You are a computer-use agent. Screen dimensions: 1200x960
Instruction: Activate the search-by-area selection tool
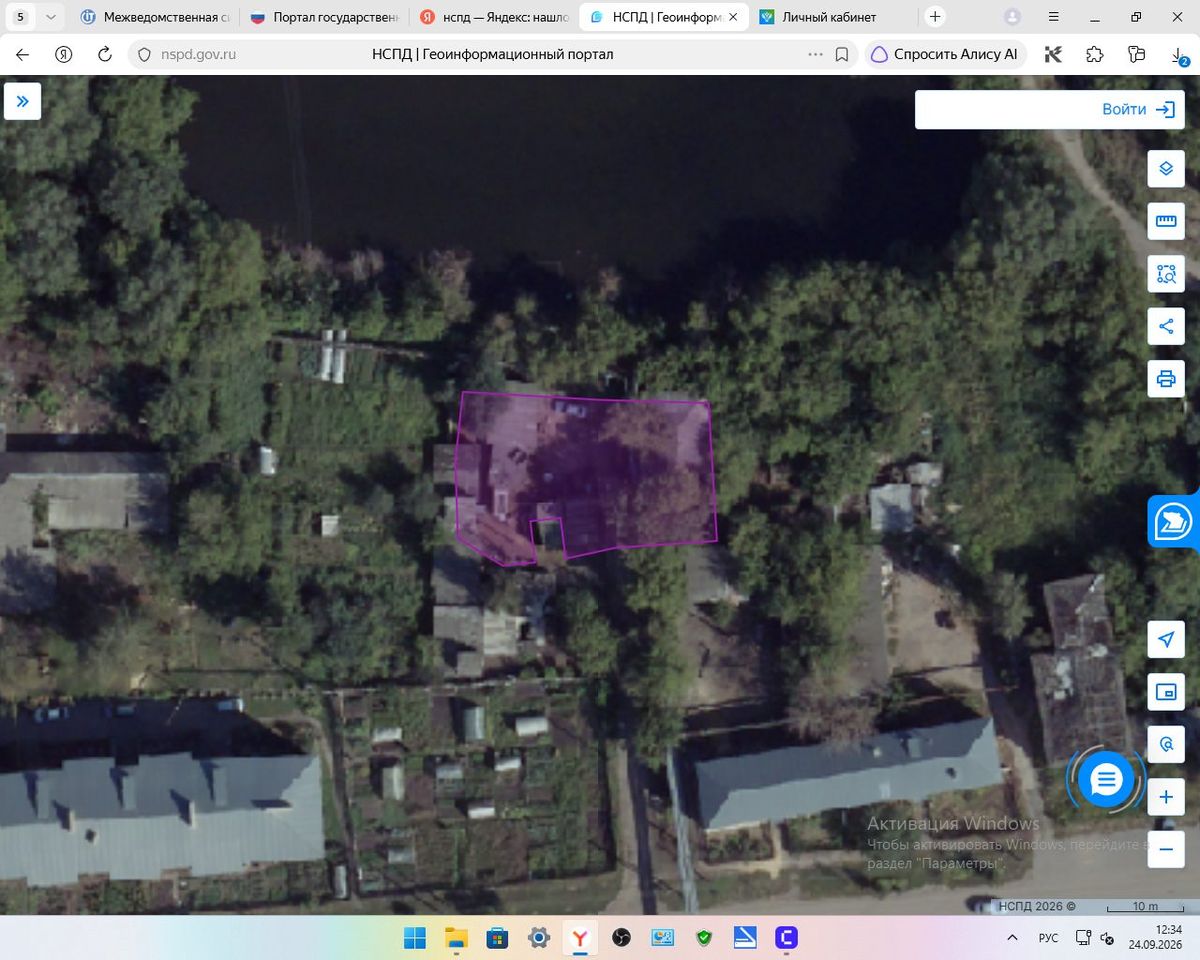tap(1166, 273)
